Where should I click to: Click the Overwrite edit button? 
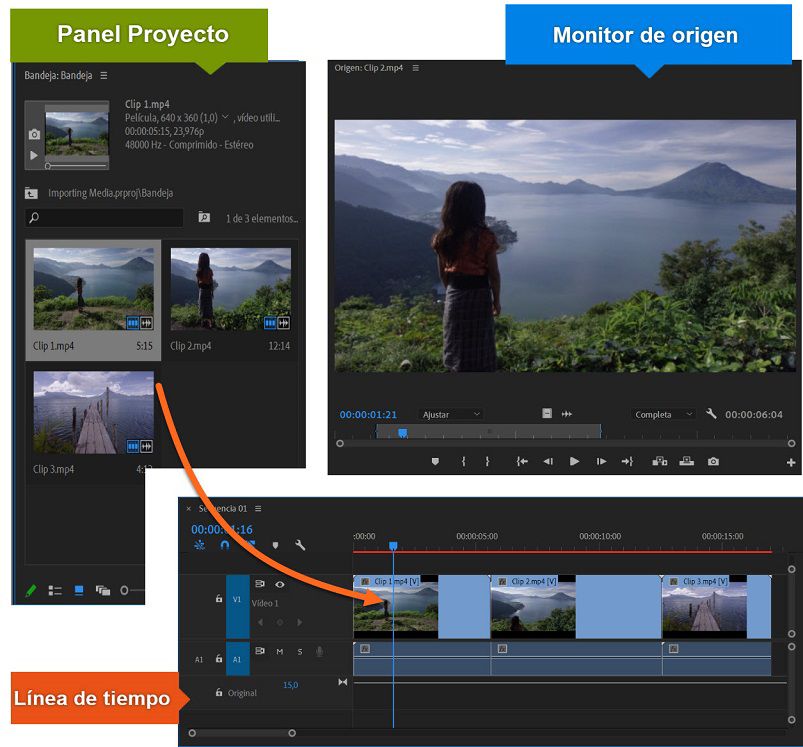(x=686, y=461)
